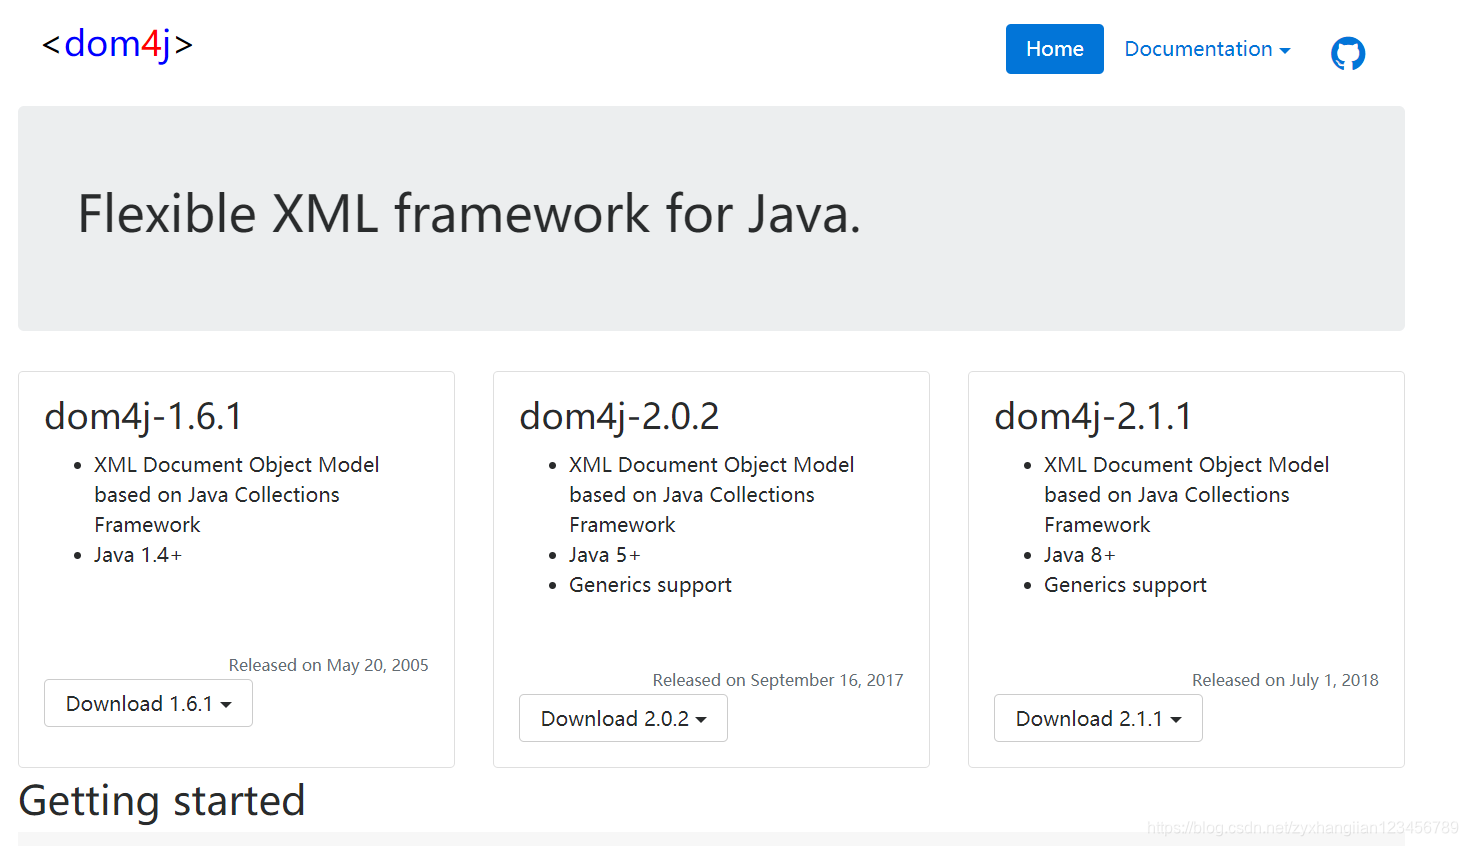Viewport: 1468px width, 846px height.
Task: Go to the Home tab
Action: pos(1054,49)
